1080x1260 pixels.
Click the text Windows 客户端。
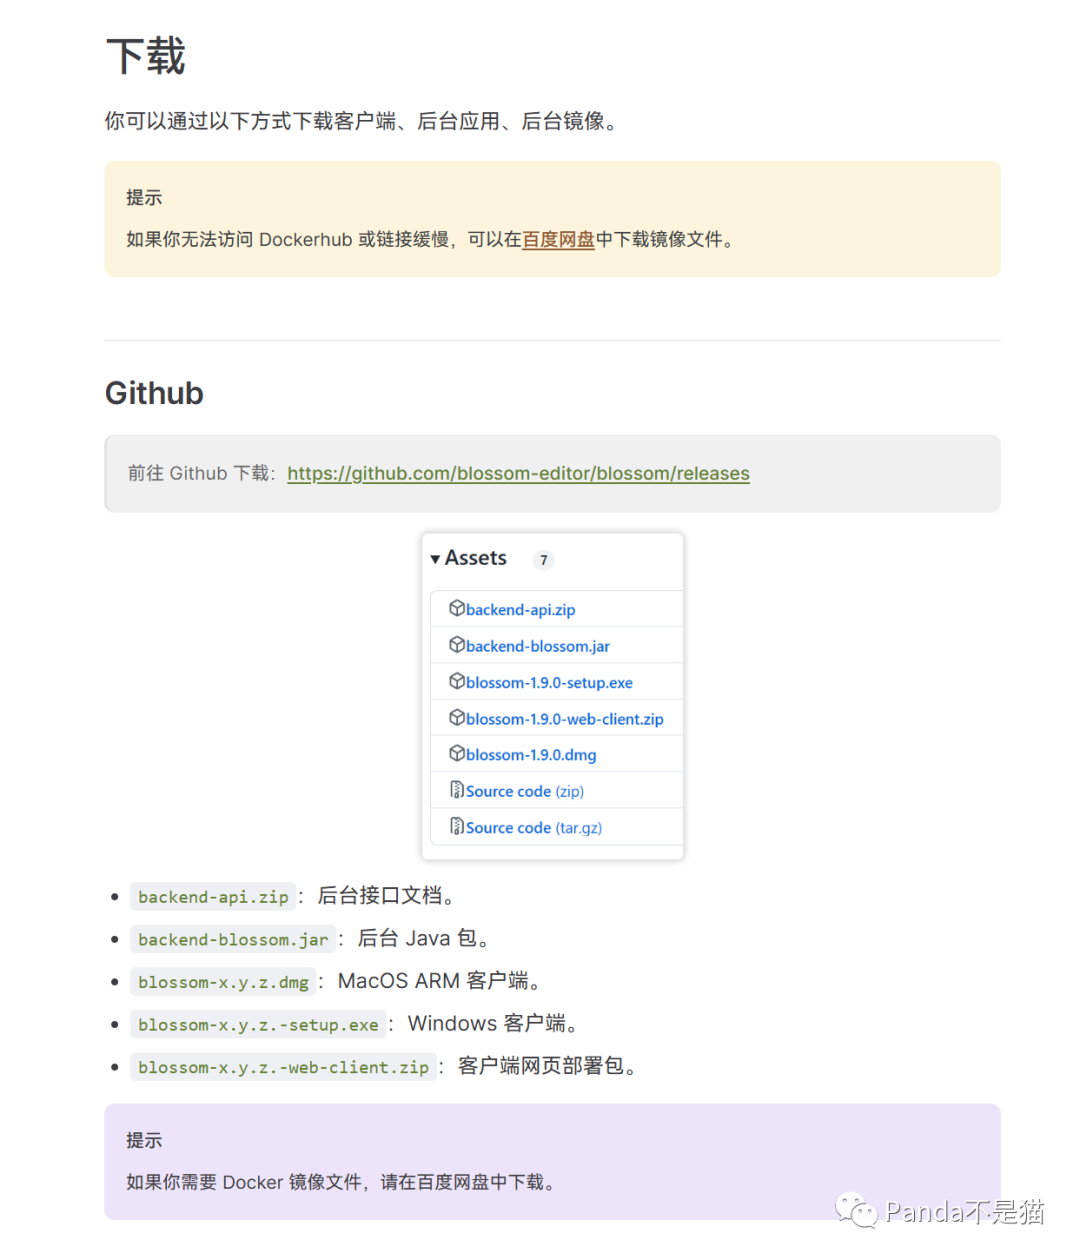coord(495,1023)
